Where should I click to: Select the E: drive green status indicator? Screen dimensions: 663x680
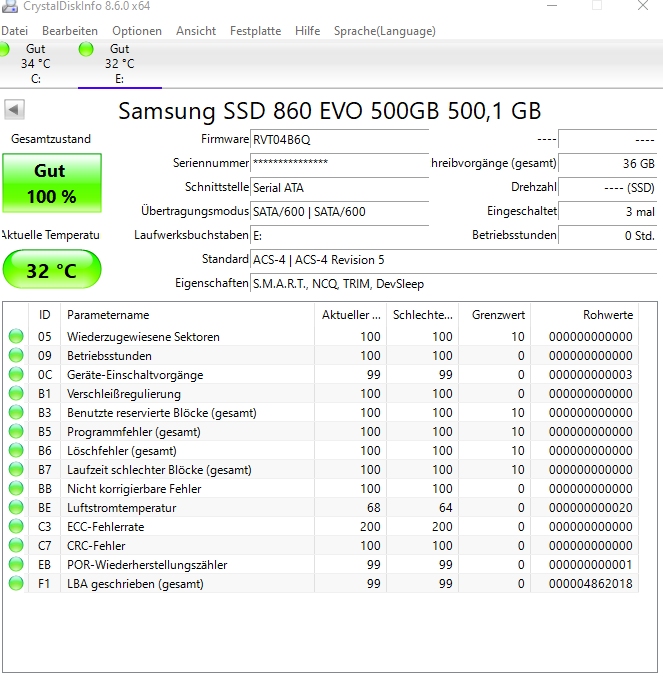click(x=86, y=49)
